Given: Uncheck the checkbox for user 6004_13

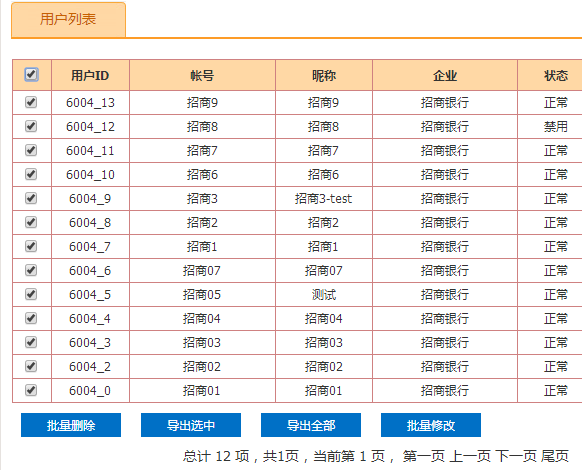Looking at the screenshot, I should click(x=31, y=102).
